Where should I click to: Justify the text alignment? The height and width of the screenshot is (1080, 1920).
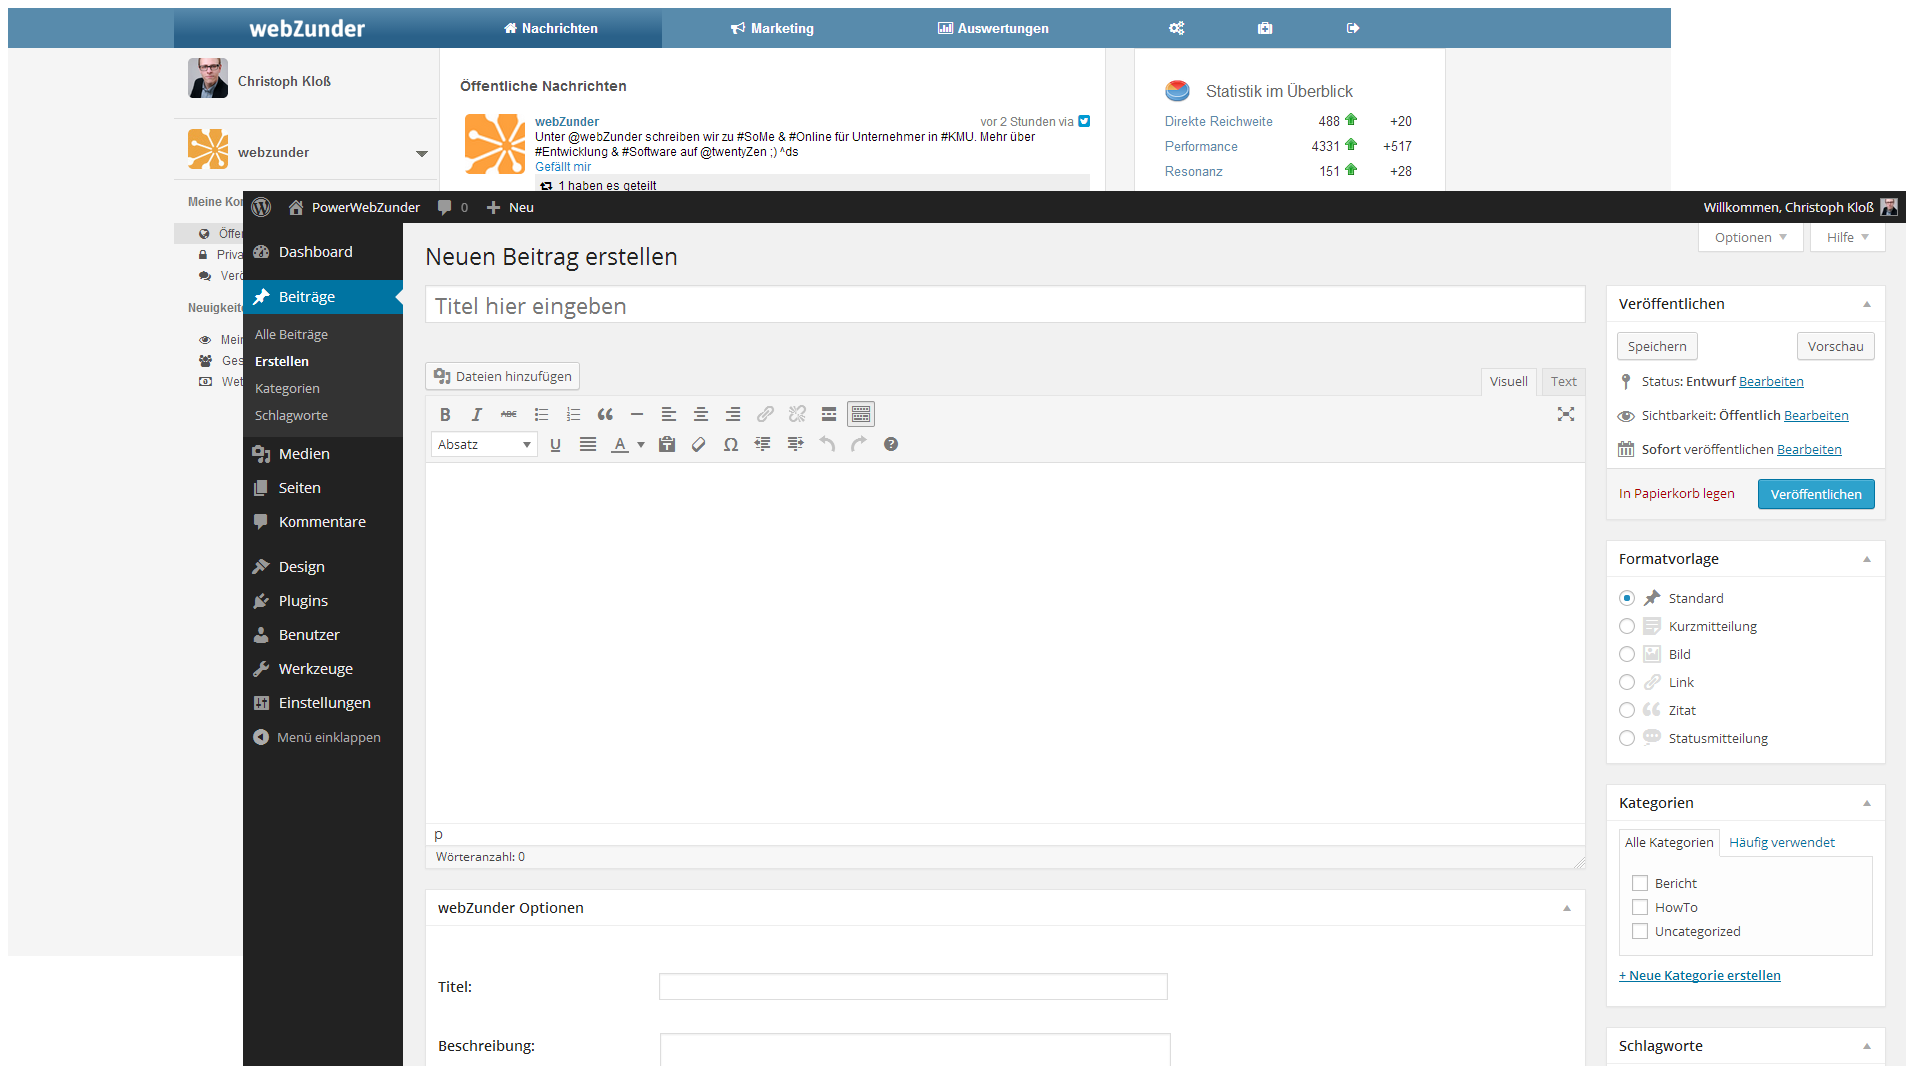[588, 444]
